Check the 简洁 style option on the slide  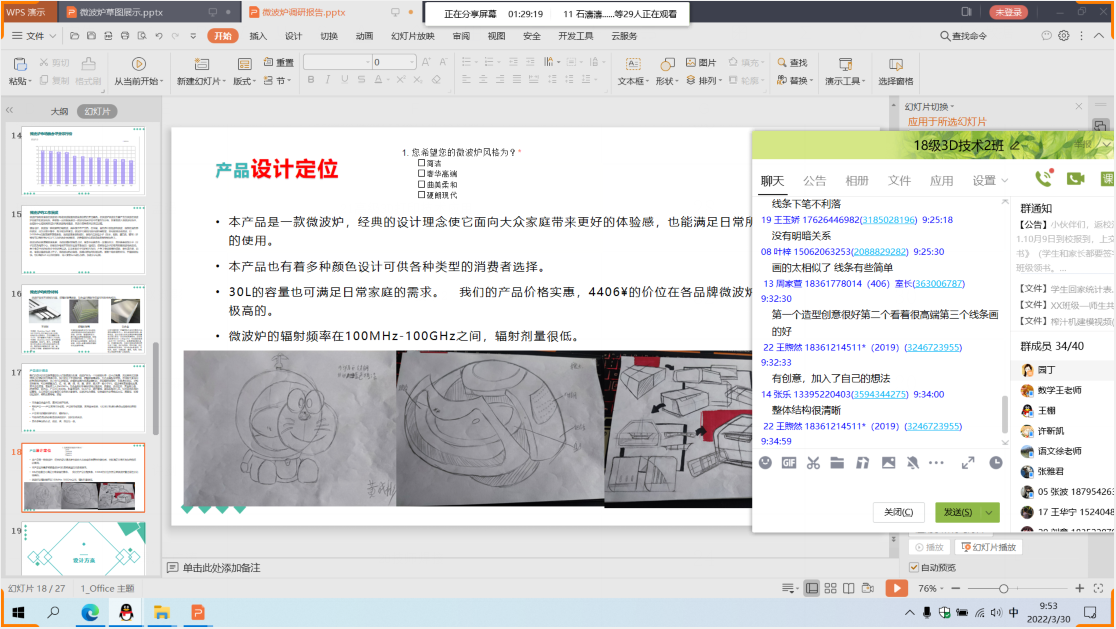click(x=421, y=163)
